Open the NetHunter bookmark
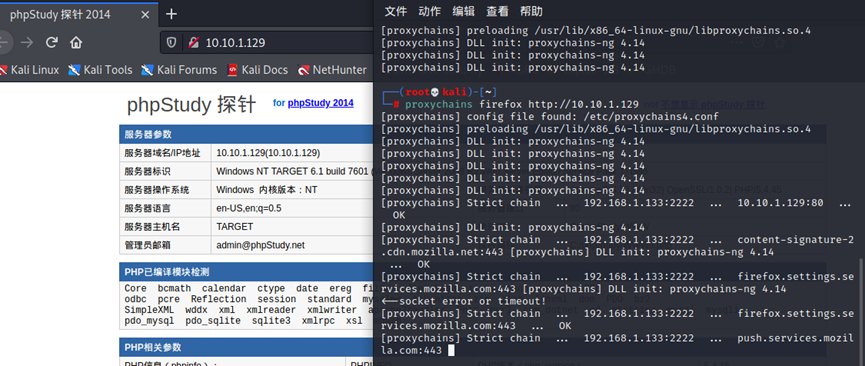This screenshot has height=366, width=865. (332, 70)
